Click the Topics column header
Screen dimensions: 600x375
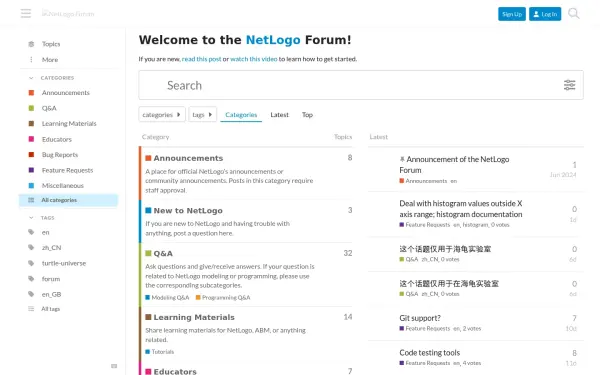click(x=343, y=137)
